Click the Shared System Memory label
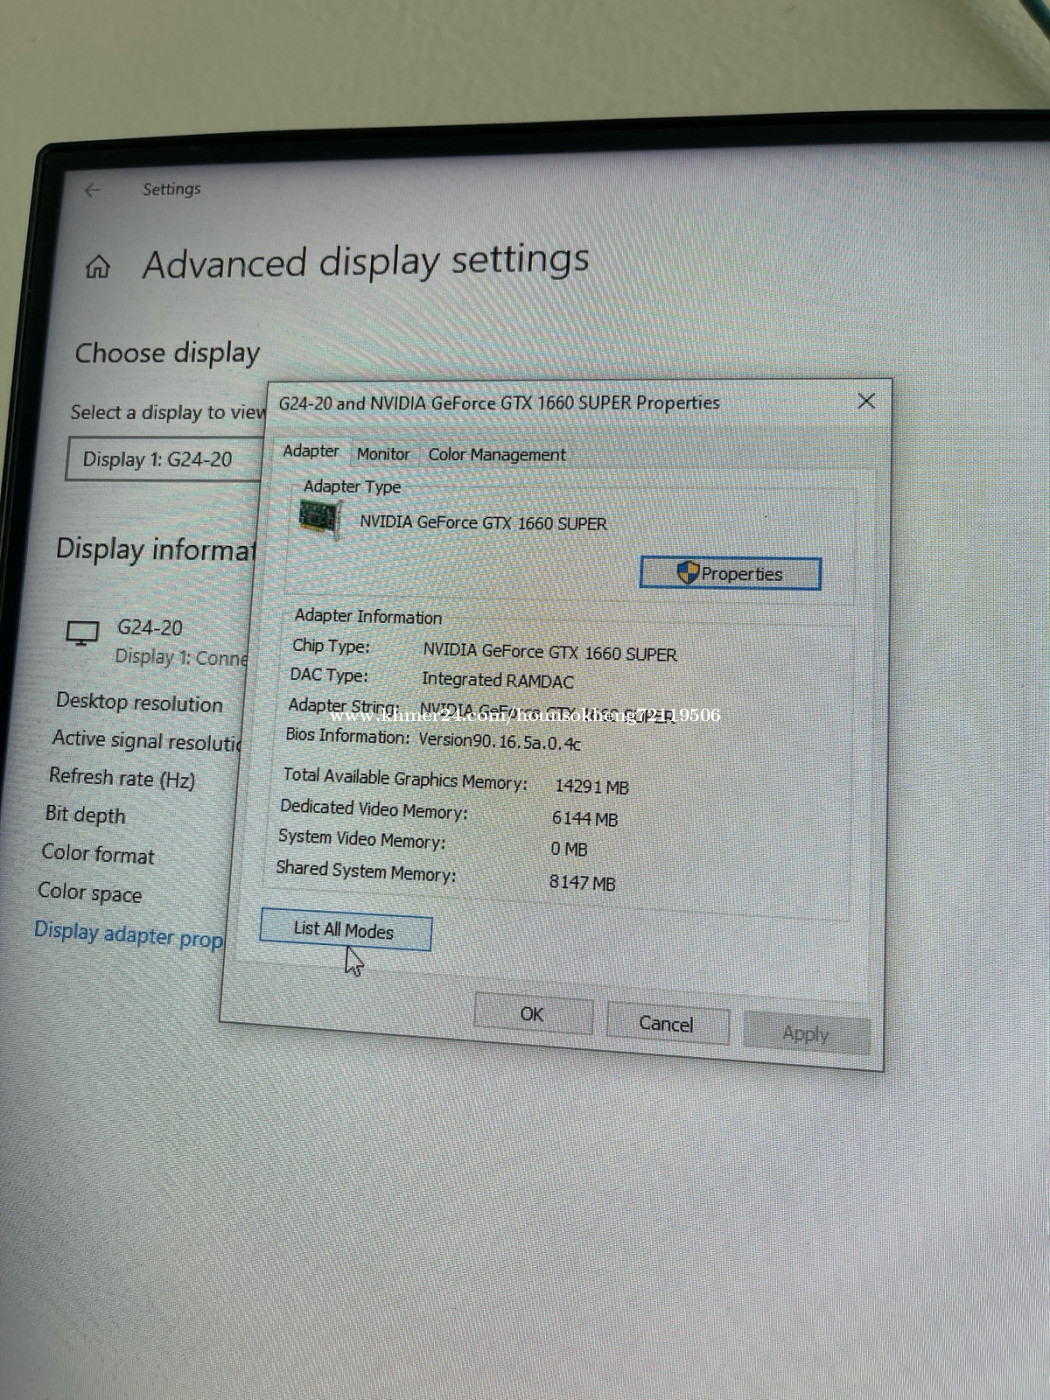This screenshot has height=1400, width=1050. pyautogui.click(x=366, y=871)
